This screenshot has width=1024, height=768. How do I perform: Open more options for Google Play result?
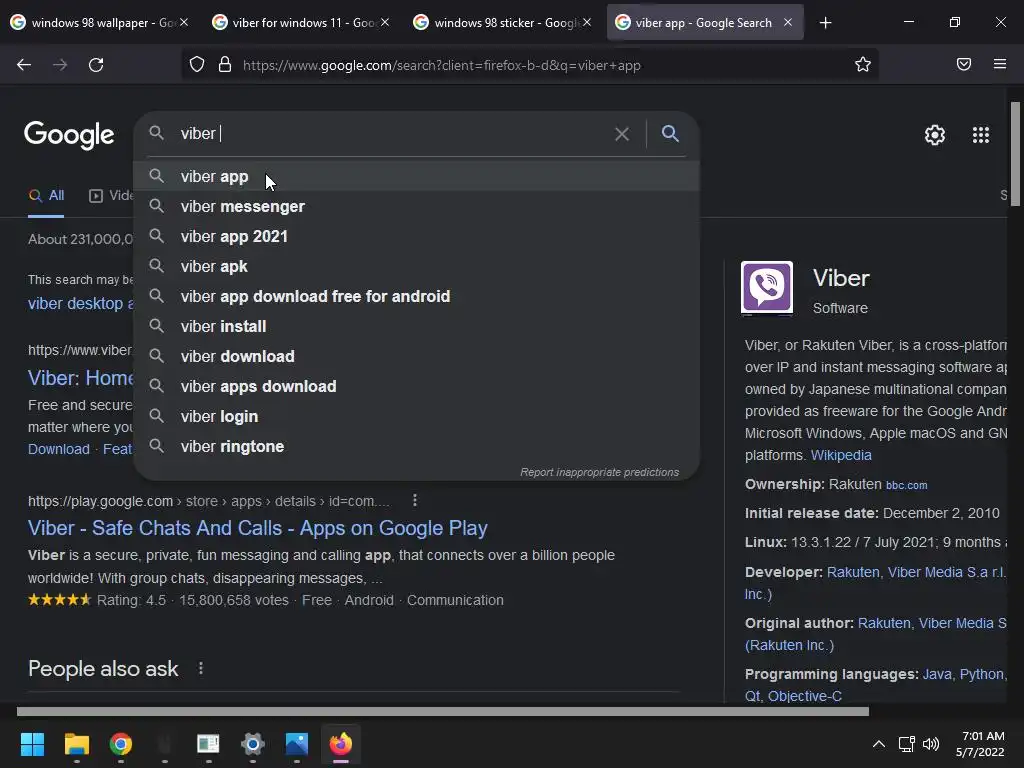[x=415, y=500]
